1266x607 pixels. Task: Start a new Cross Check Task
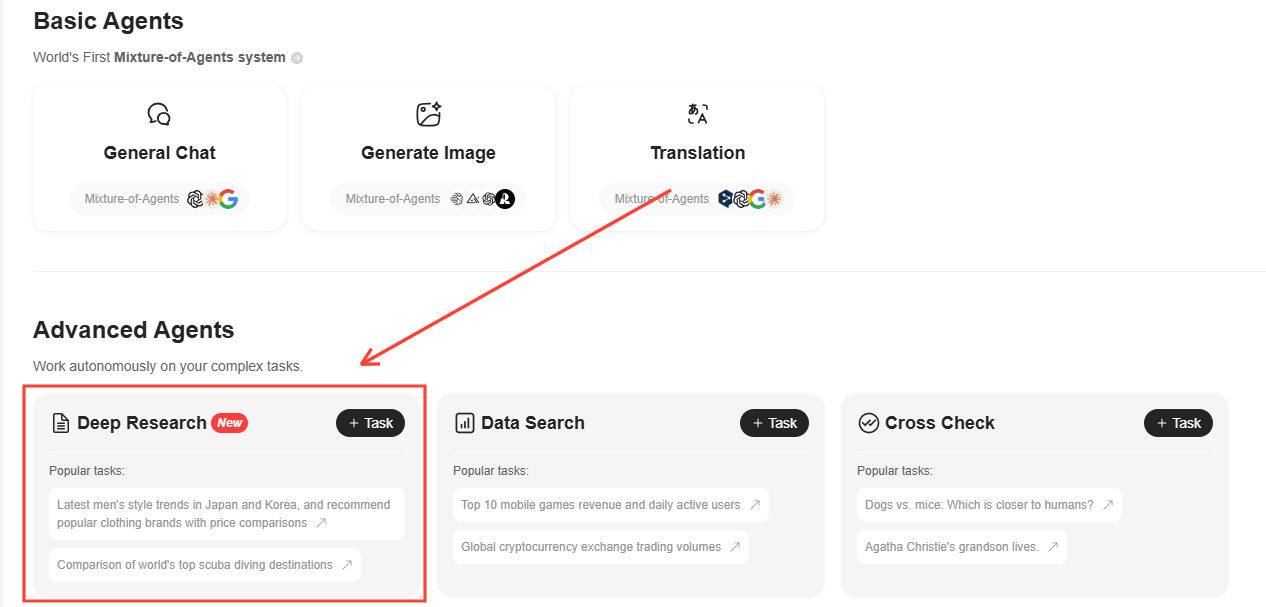click(x=1178, y=423)
